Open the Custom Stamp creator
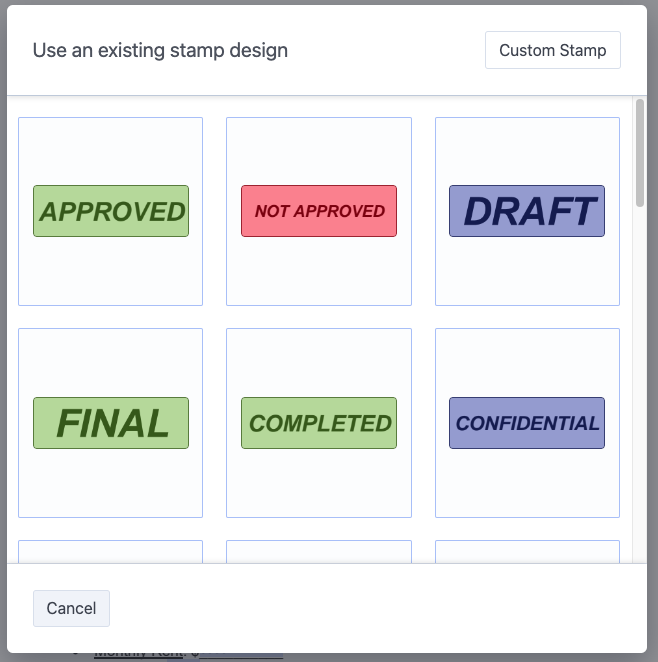Viewport: 658px width, 662px height. point(552,50)
